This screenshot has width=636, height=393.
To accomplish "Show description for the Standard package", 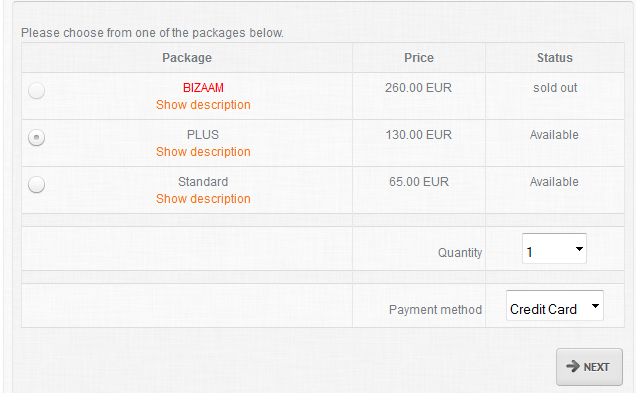I will [203, 199].
